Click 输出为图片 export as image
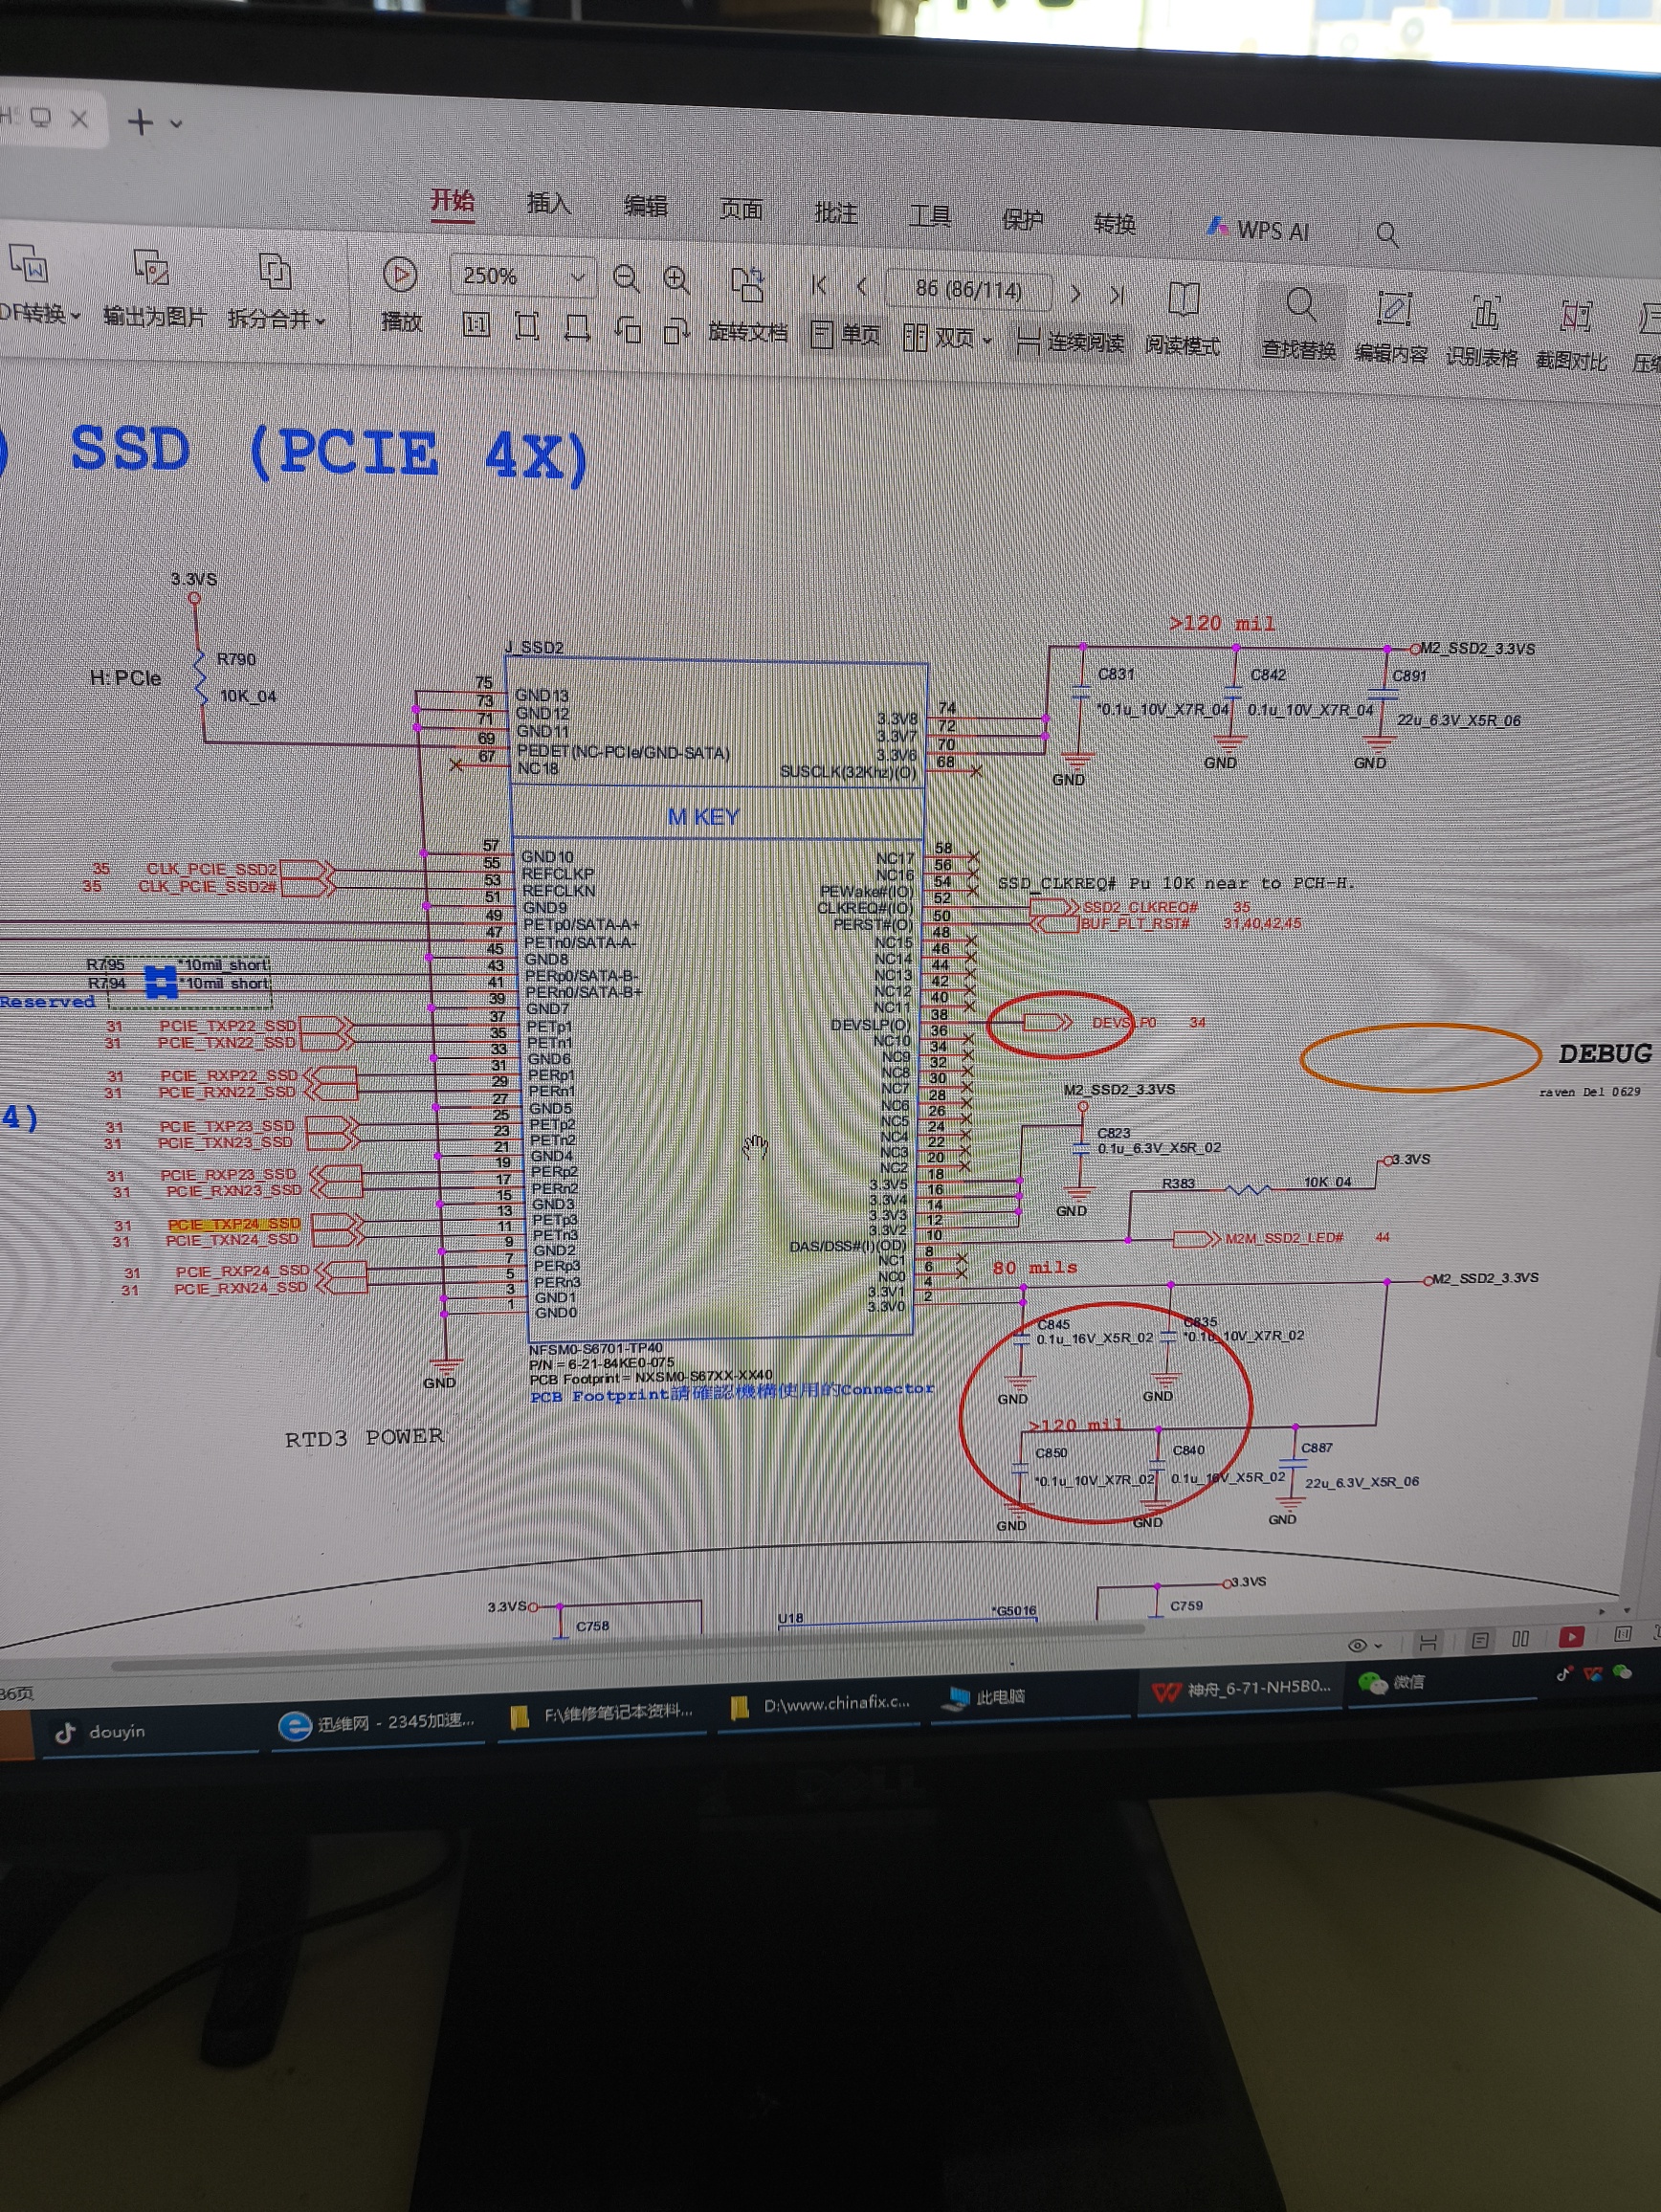Image resolution: width=1661 pixels, height=2212 pixels. click(x=153, y=290)
